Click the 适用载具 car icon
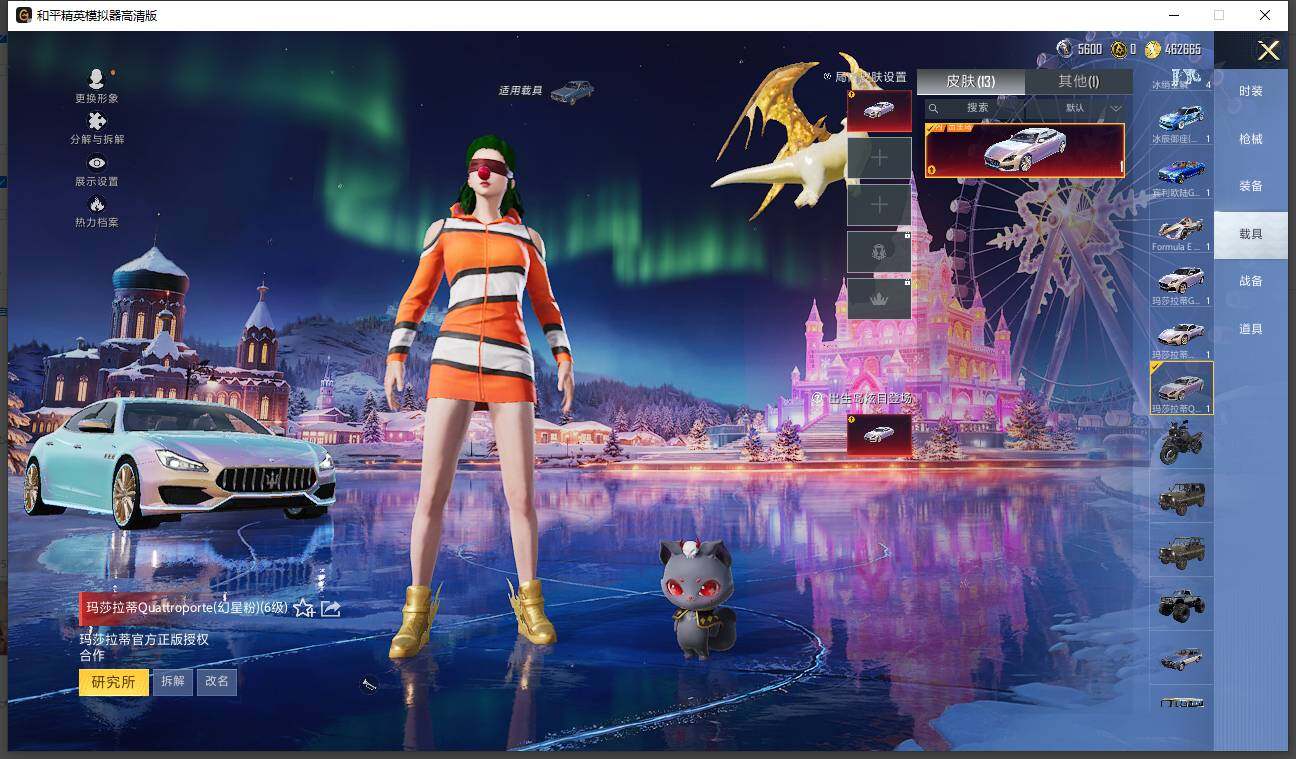Viewport: 1296px width, 759px height. pos(572,92)
